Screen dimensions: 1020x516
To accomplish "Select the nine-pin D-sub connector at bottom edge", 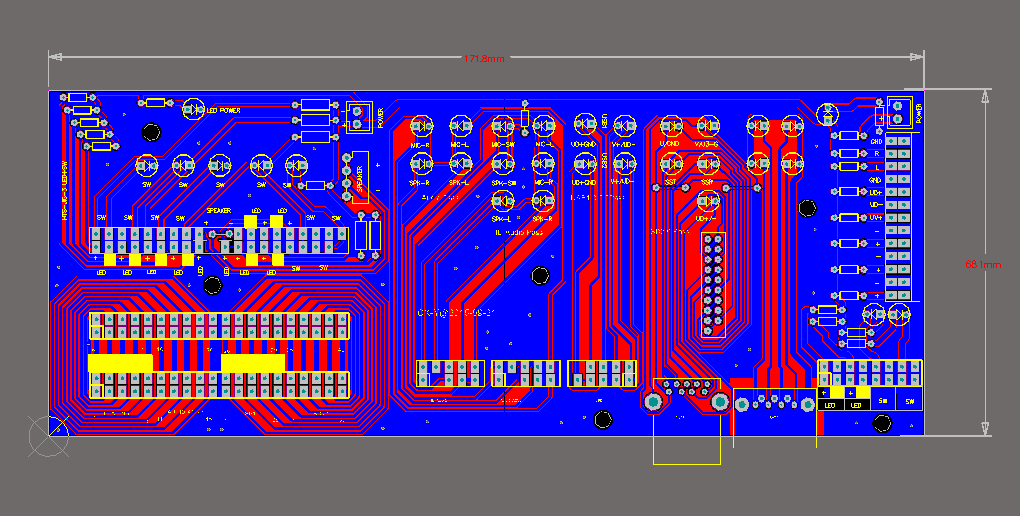I will [687, 422].
